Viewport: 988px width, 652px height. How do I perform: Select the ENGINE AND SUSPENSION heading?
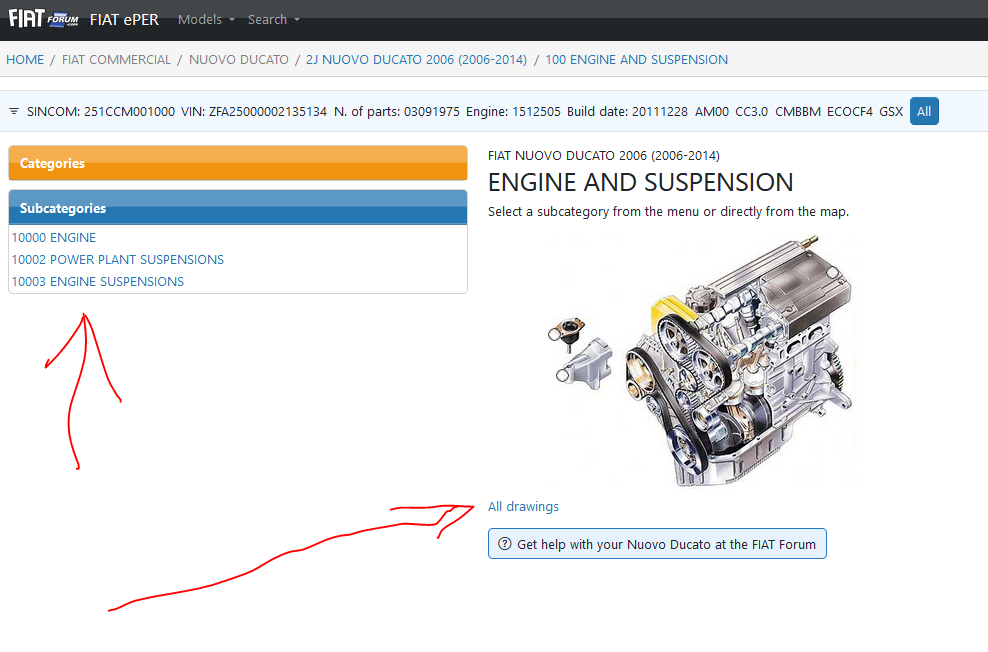click(640, 183)
